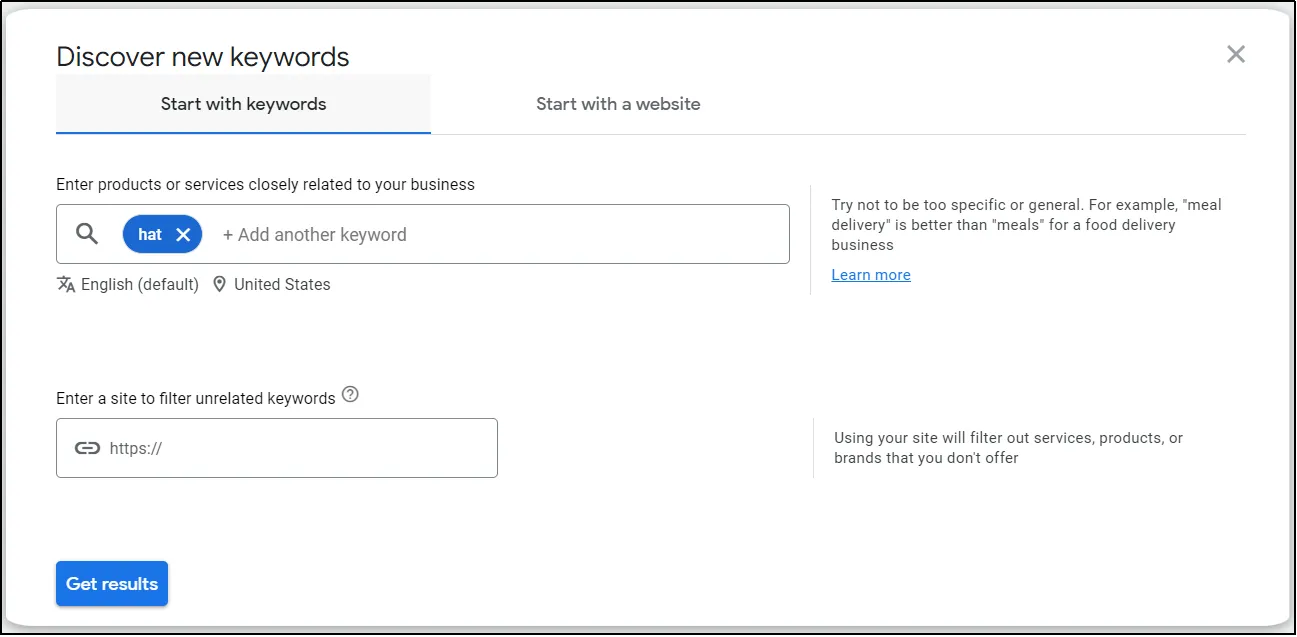1297x637 pixels.
Task: Change the United States location setting
Action: pos(282,284)
